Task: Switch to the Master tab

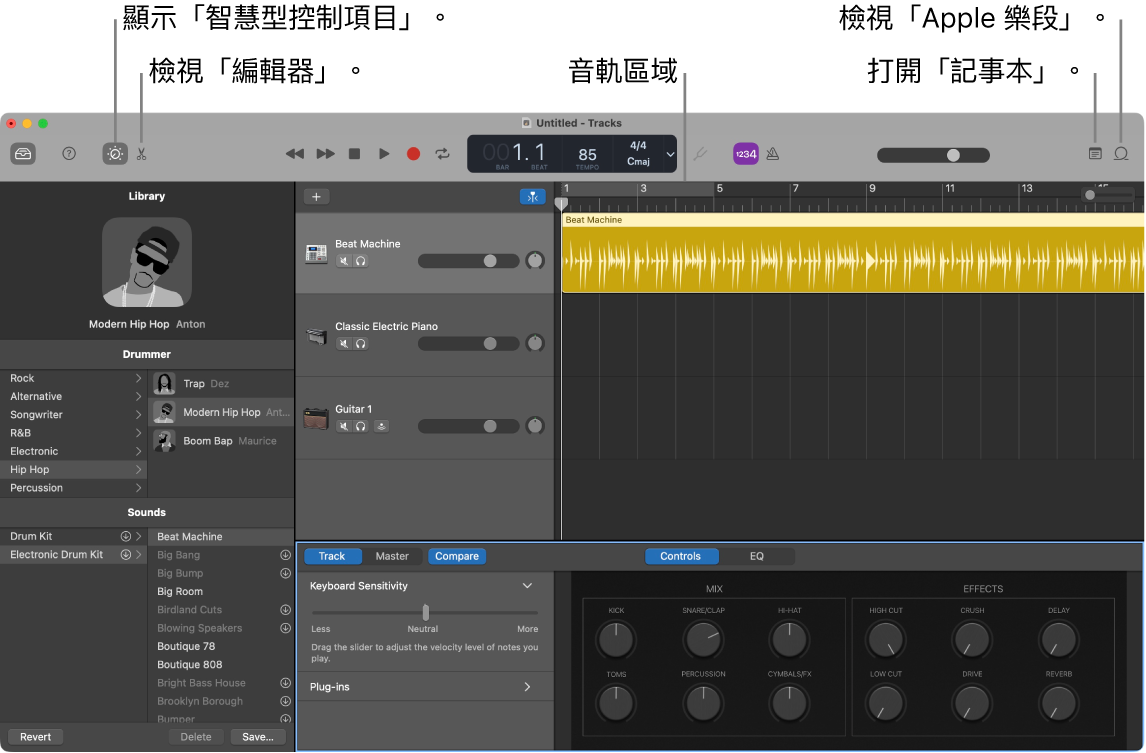Action: pyautogui.click(x=392, y=556)
